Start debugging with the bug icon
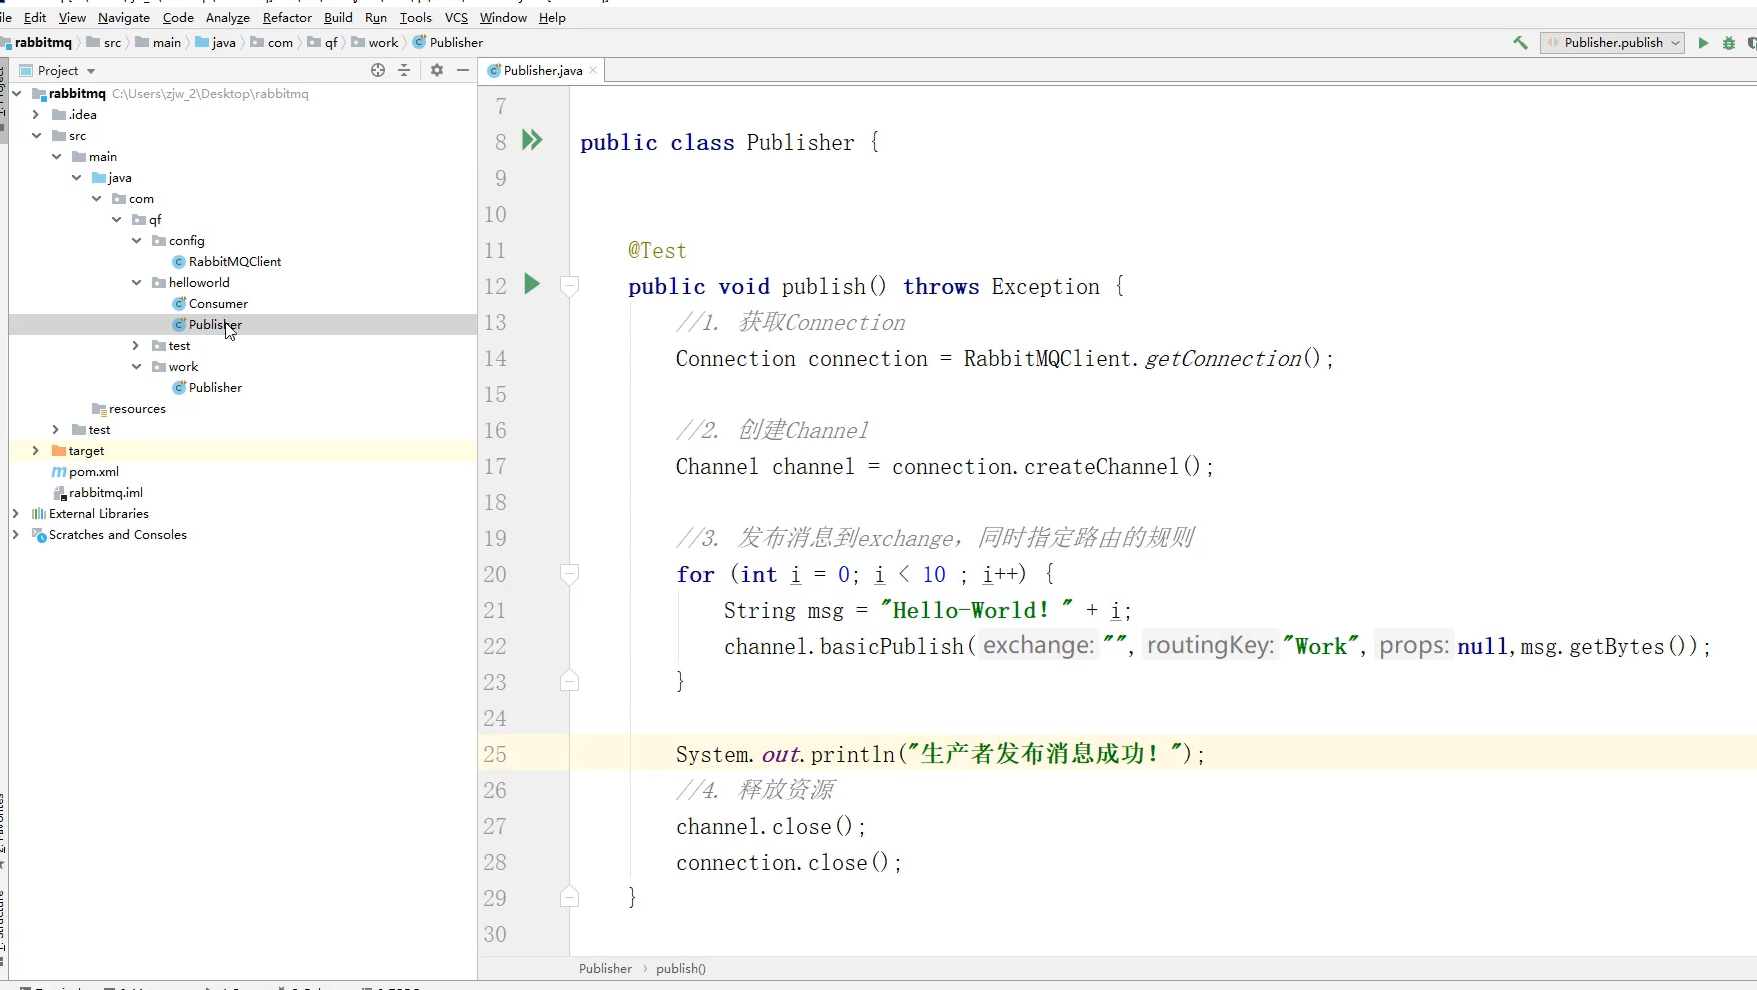This screenshot has height=990, width=1757. [1729, 43]
